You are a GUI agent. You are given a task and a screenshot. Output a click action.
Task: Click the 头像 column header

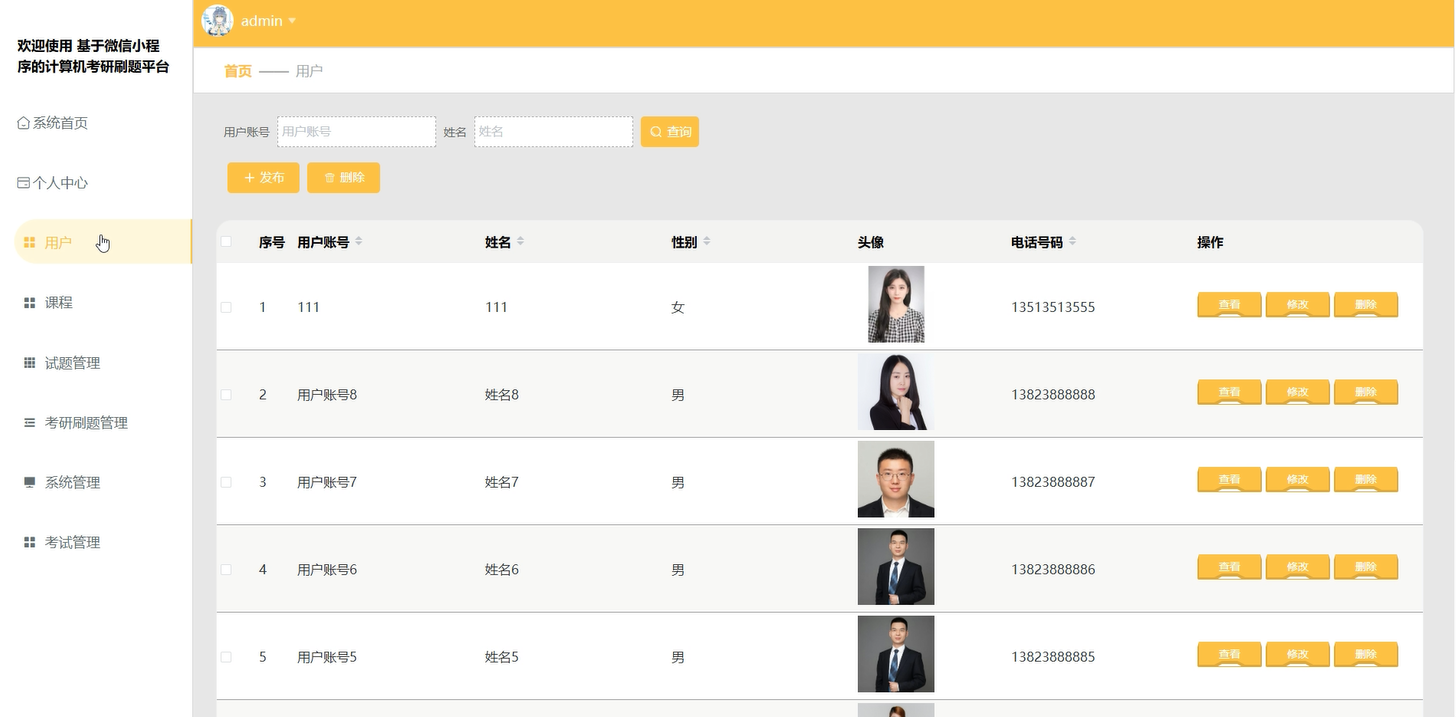(871, 242)
